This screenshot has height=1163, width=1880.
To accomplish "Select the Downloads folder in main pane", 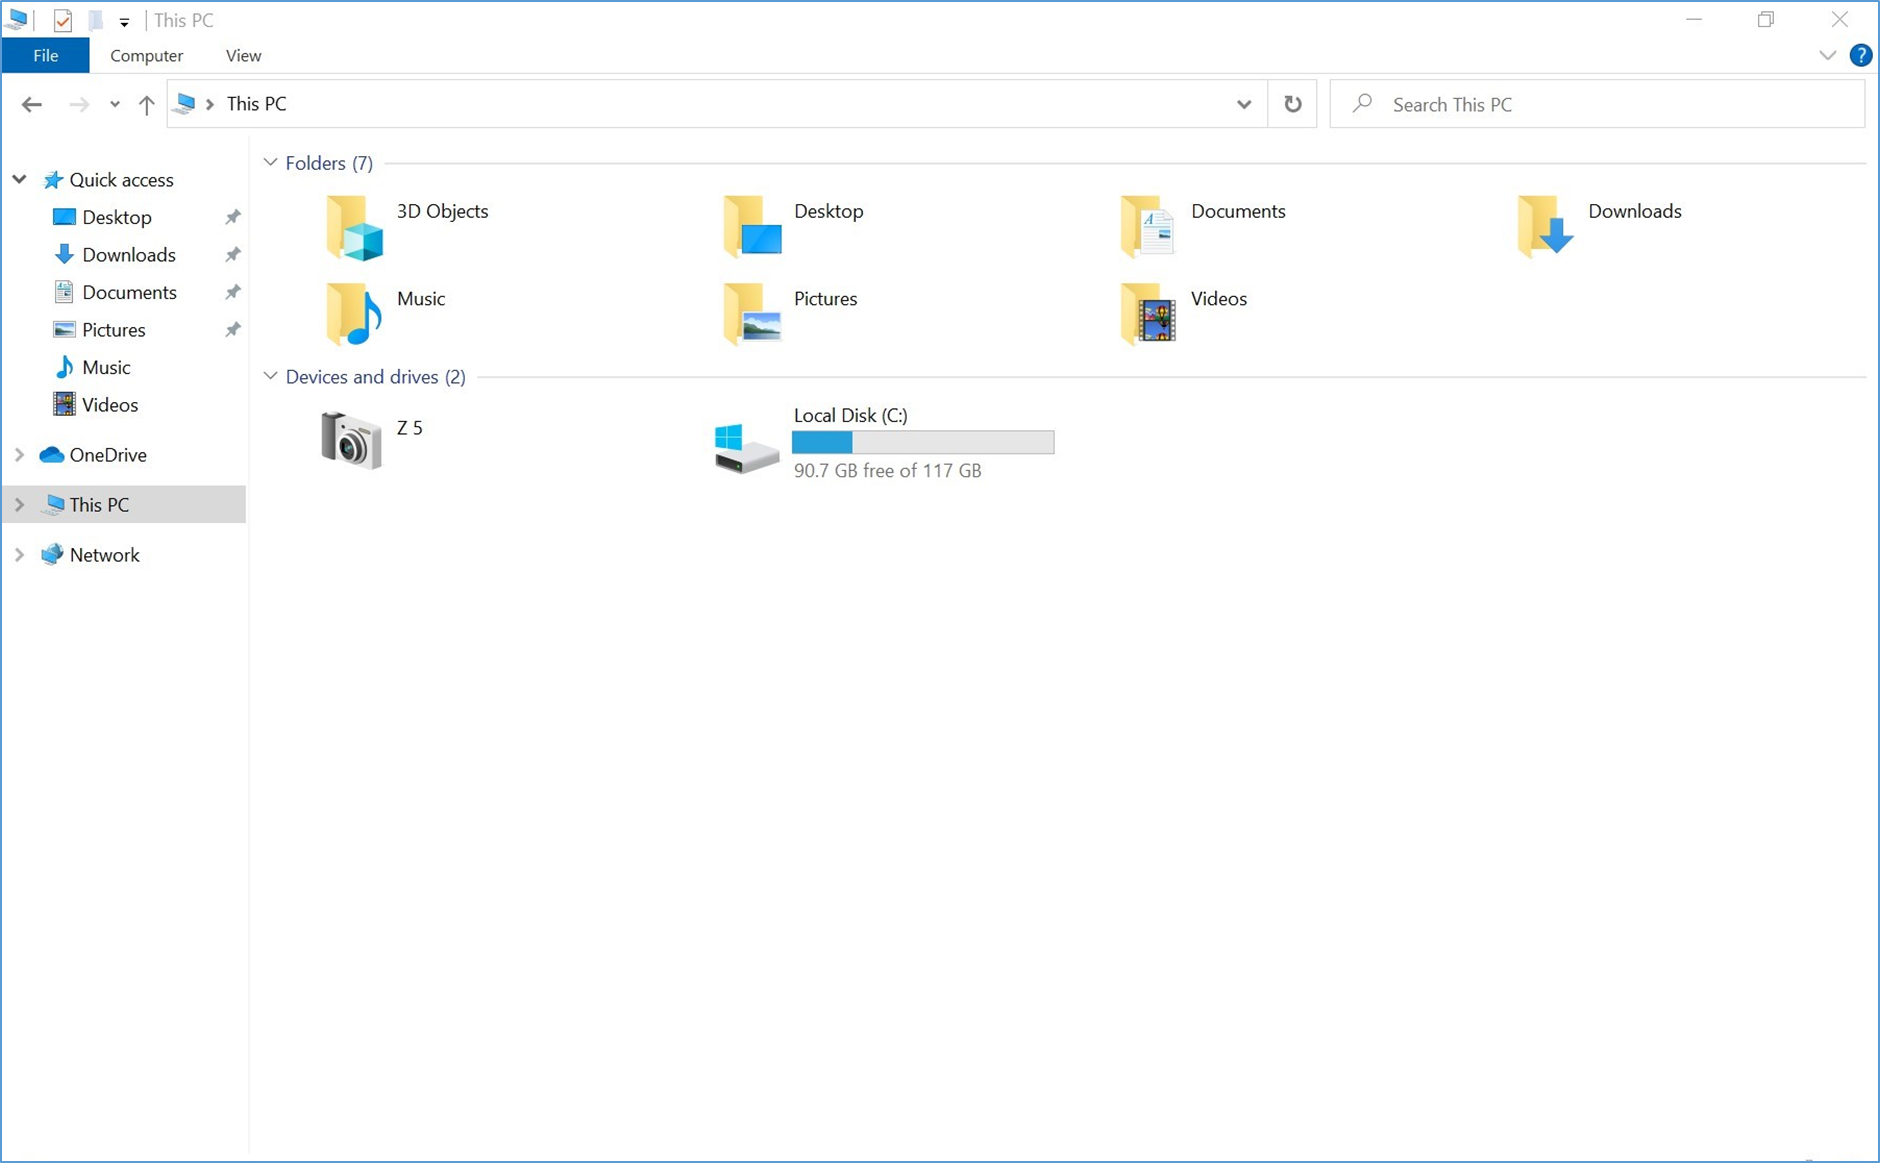I will click(1634, 211).
